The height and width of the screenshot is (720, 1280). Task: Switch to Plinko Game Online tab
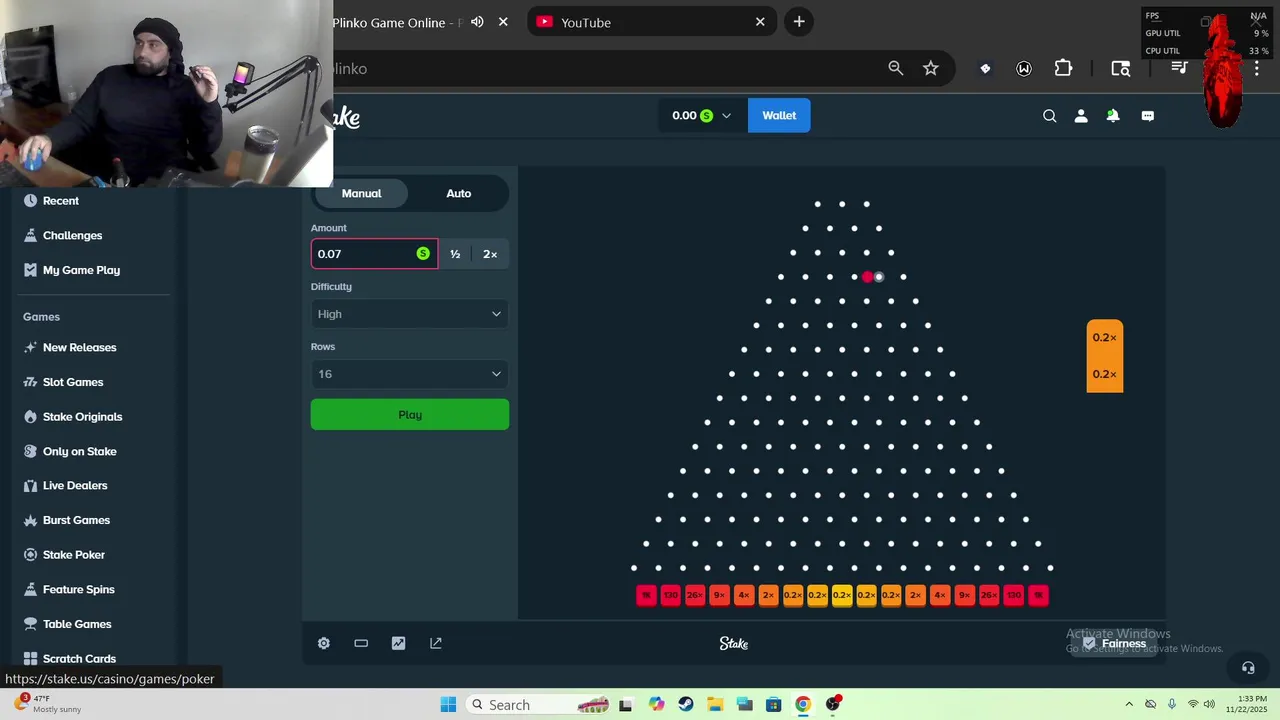(396, 22)
